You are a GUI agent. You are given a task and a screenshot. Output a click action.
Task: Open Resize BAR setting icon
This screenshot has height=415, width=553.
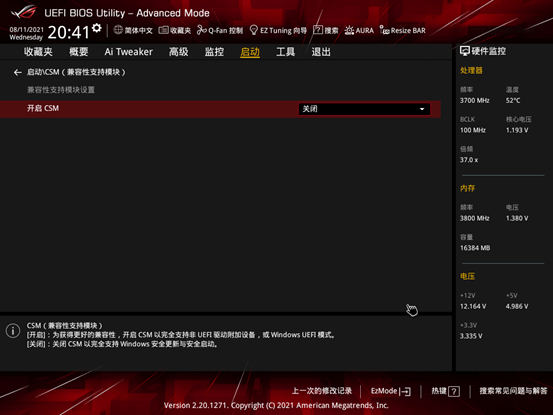[384, 30]
